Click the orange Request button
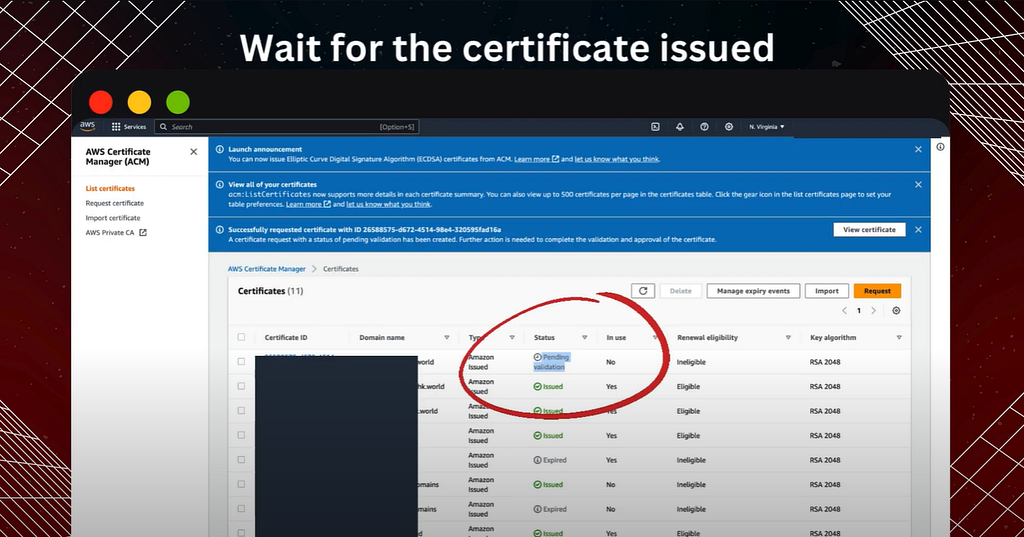 877,291
